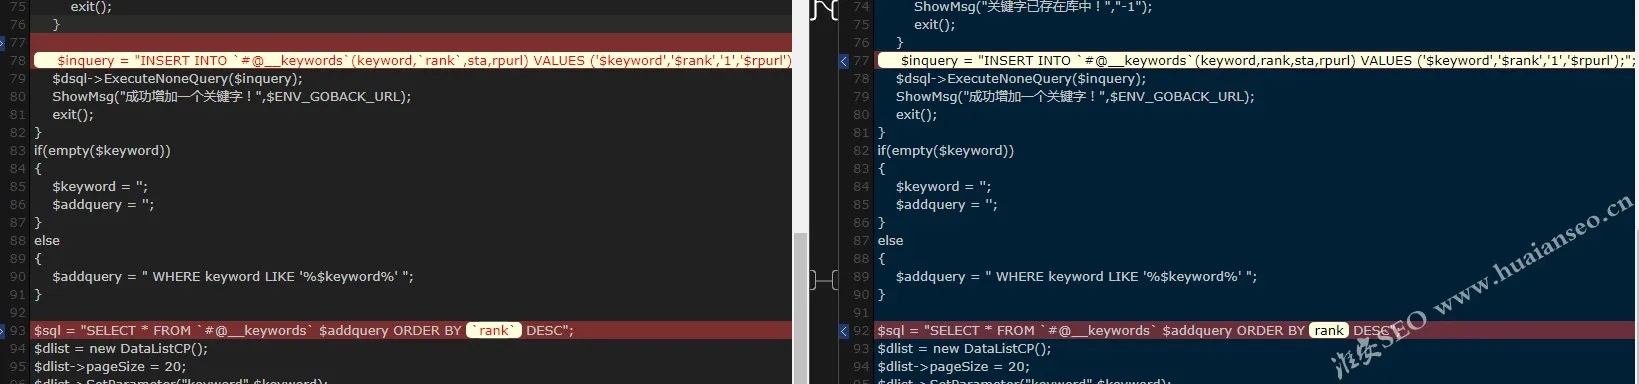This screenshot has width=1639, height=384.
Task: Click $dlist->pageSize = 20; in the right pane
Action: 954,367
